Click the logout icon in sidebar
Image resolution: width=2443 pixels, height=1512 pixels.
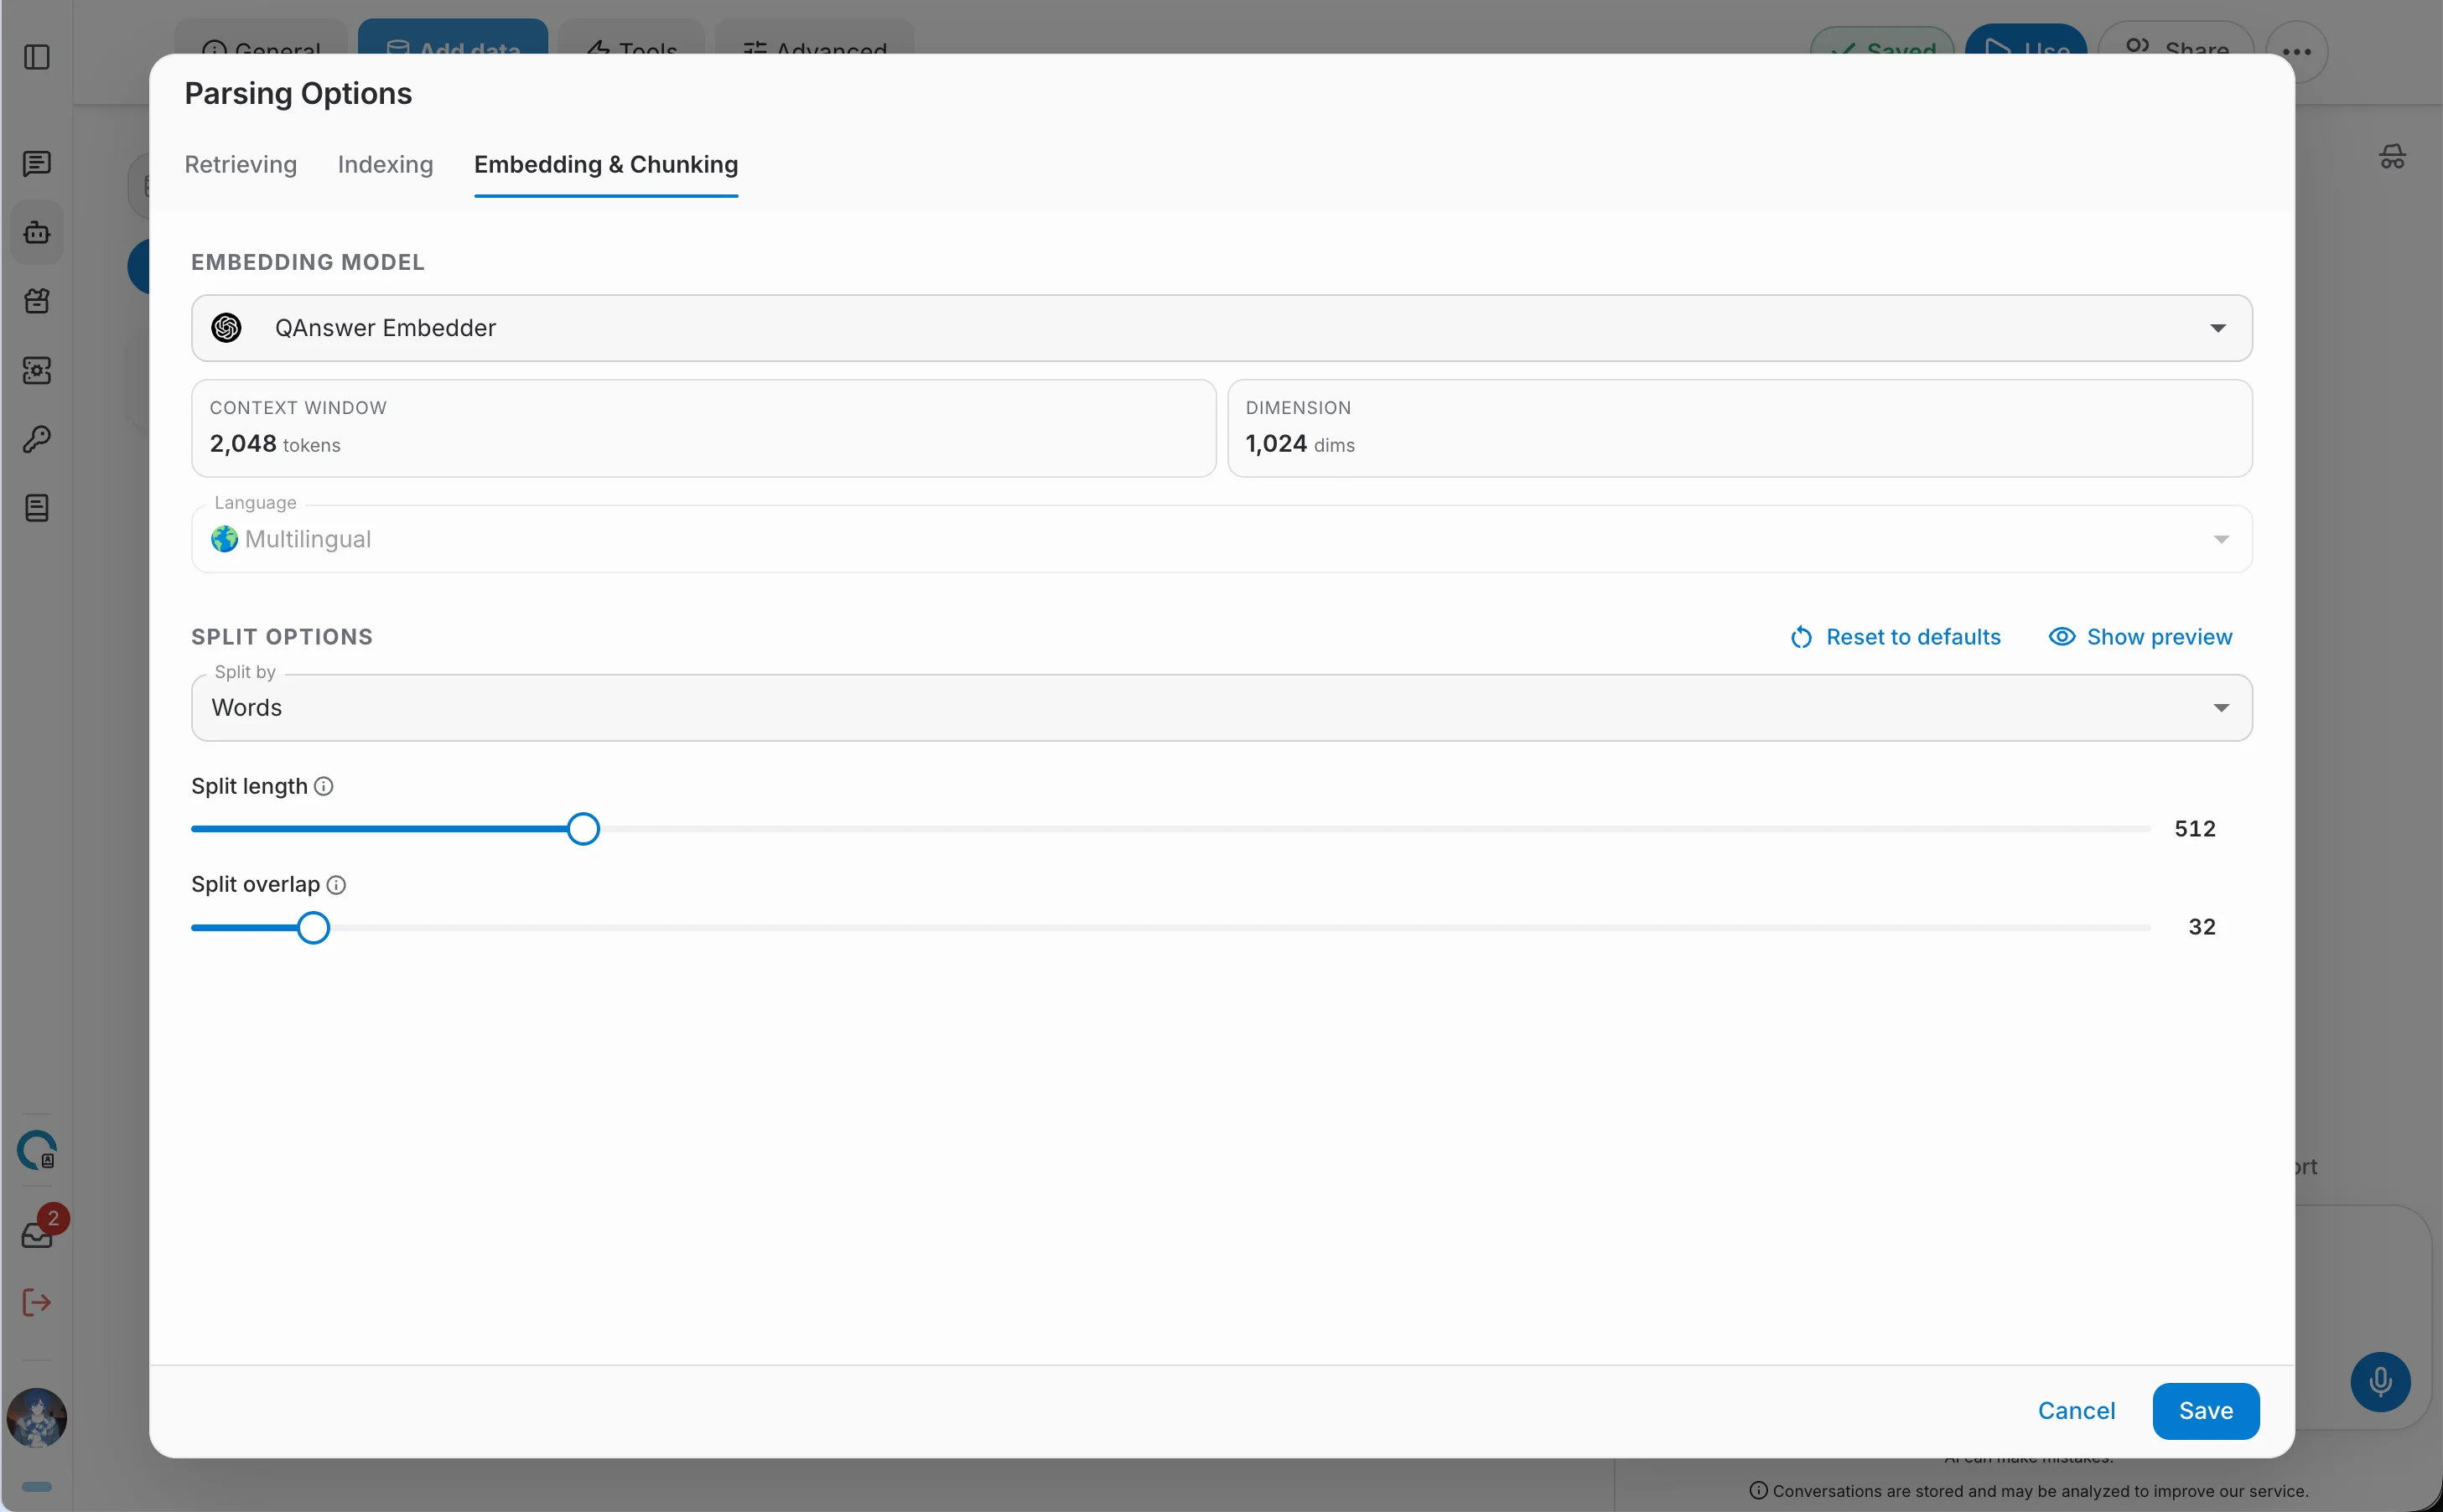pos(37,1302)
